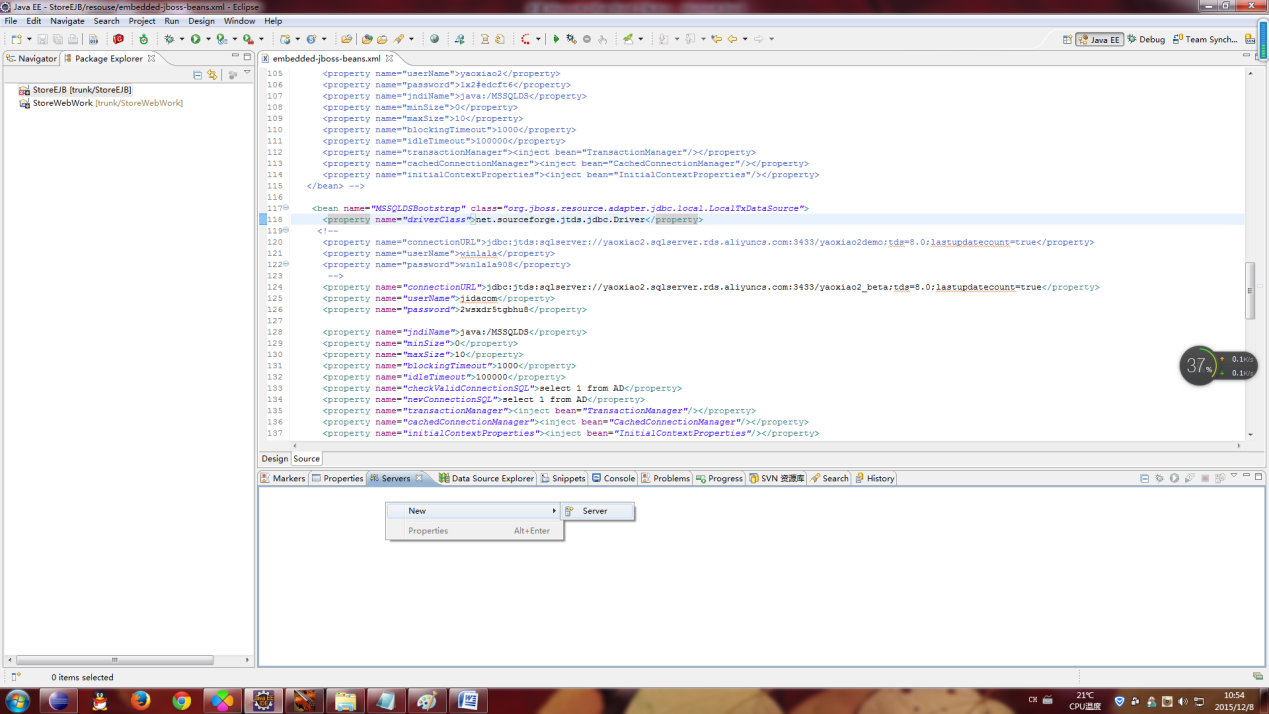Open the History tab

(873, 478)
